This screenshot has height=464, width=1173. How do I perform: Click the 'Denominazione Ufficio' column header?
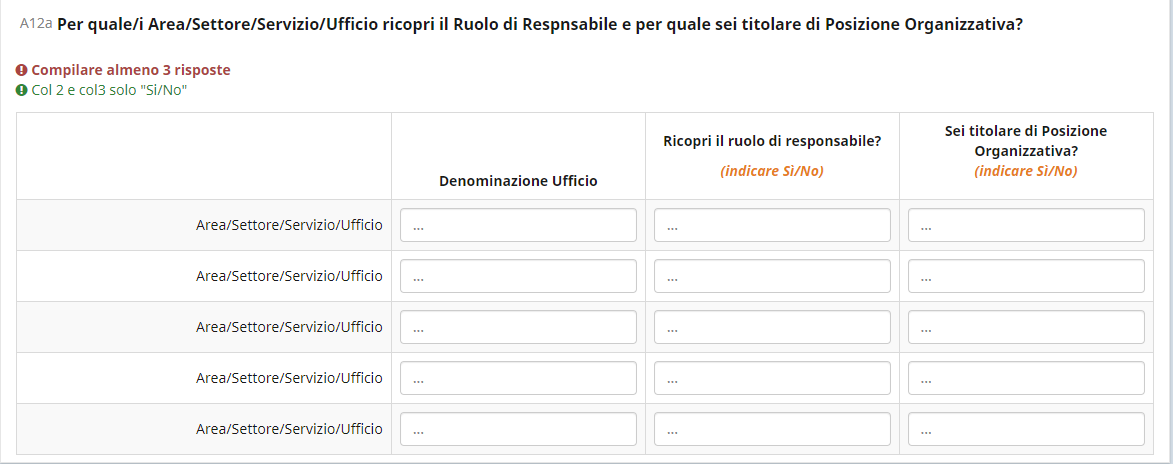tap(518, 181)
